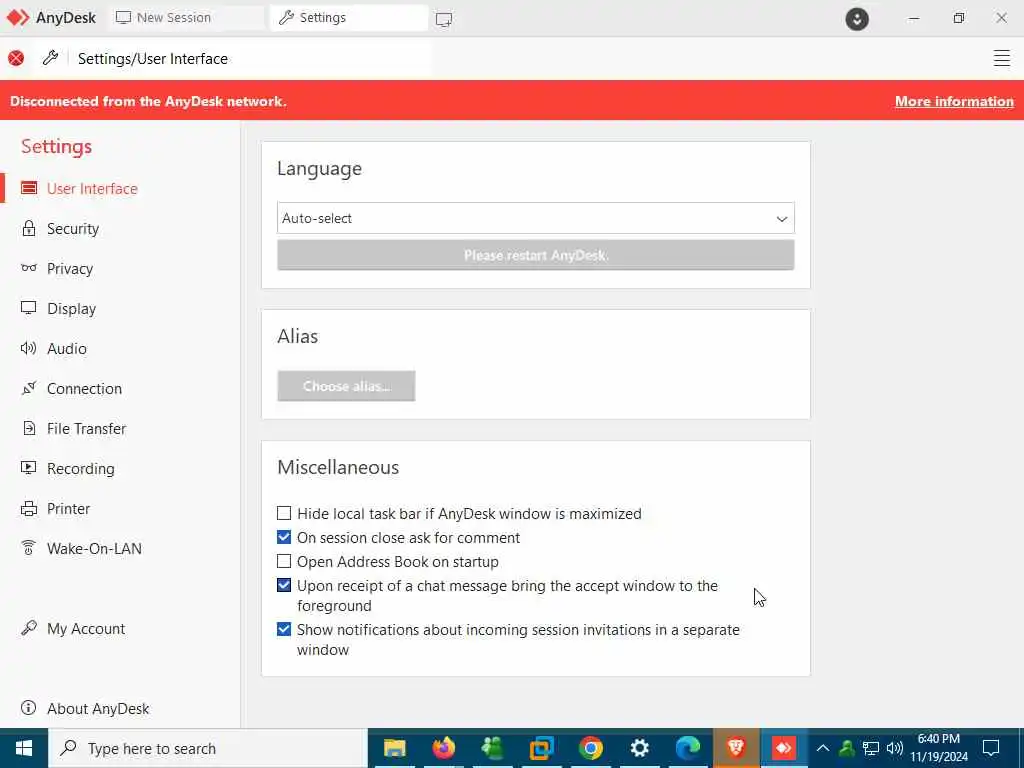The height and width of the screenshot is (768, 1024).
Task: Open About AnyDesk page
Action: [98, 709]
